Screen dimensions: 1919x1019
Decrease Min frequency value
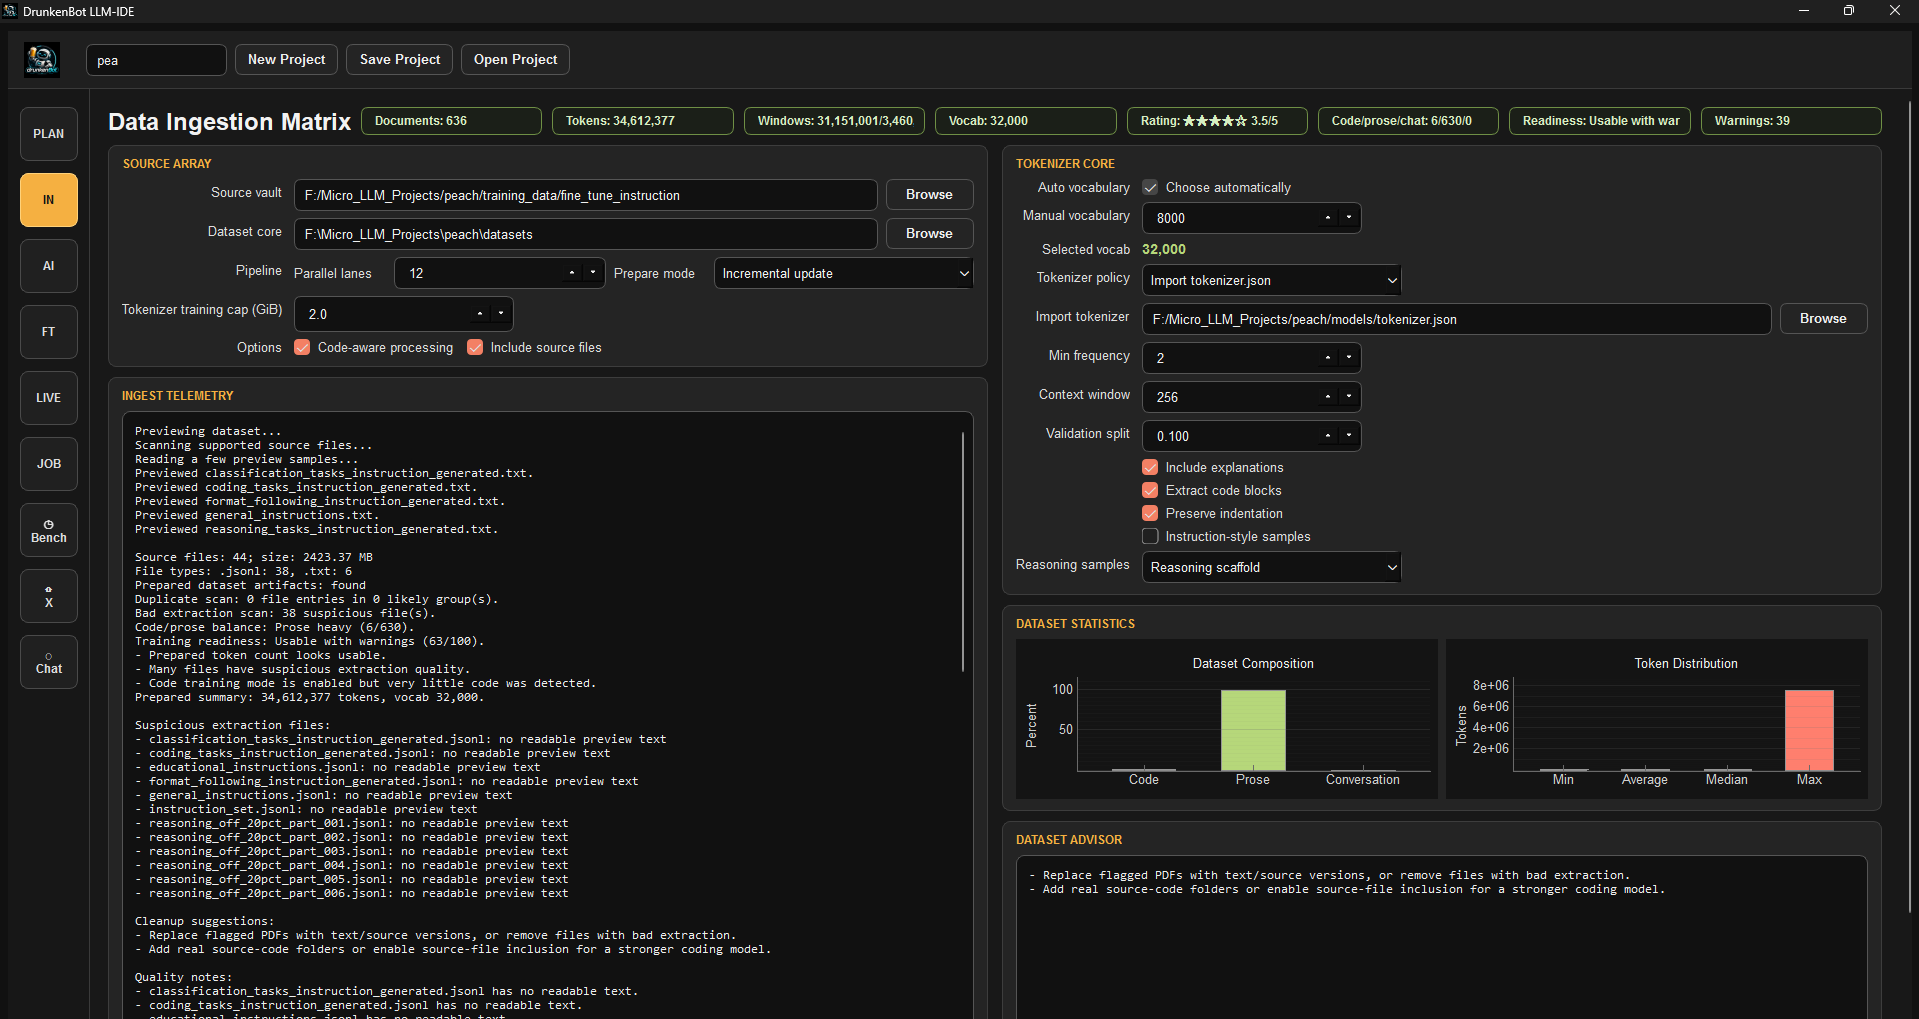[x=1349, y=358]
